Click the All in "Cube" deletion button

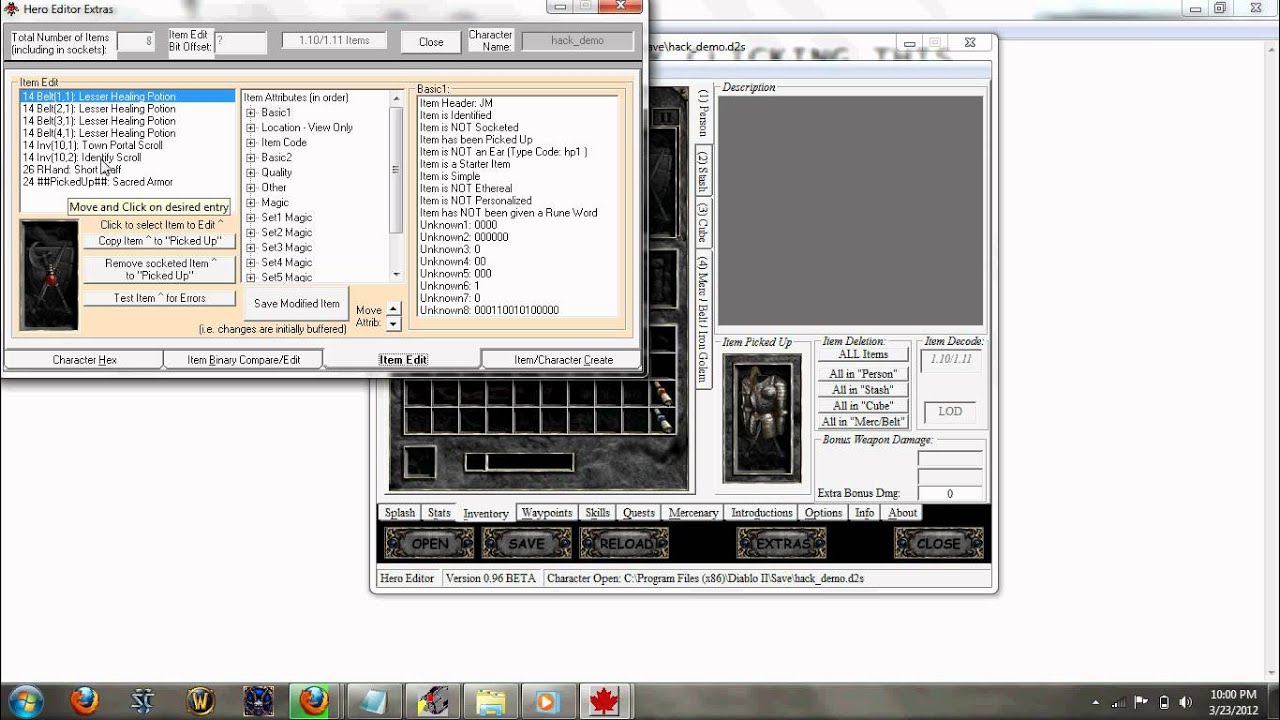pyautogui.click(x=862, y=406)
